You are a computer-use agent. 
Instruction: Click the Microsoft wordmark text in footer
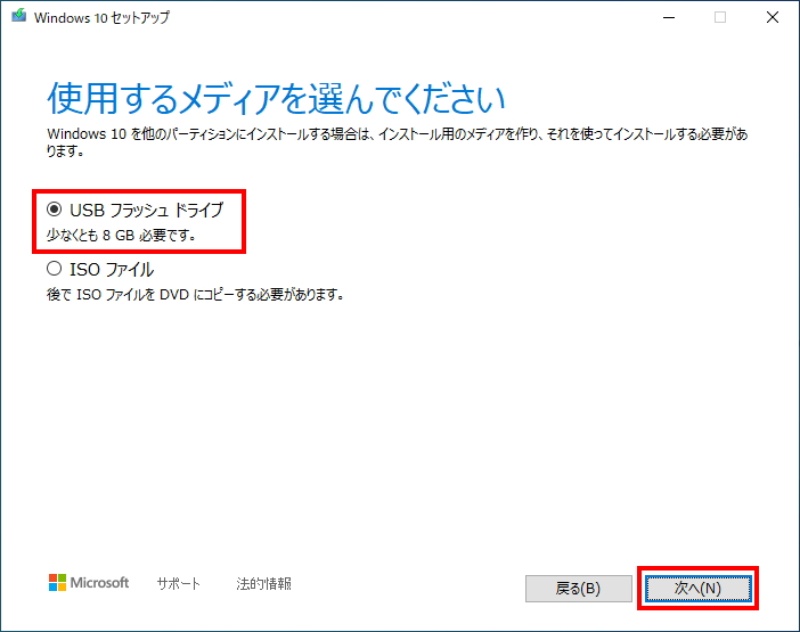(100, 583)
